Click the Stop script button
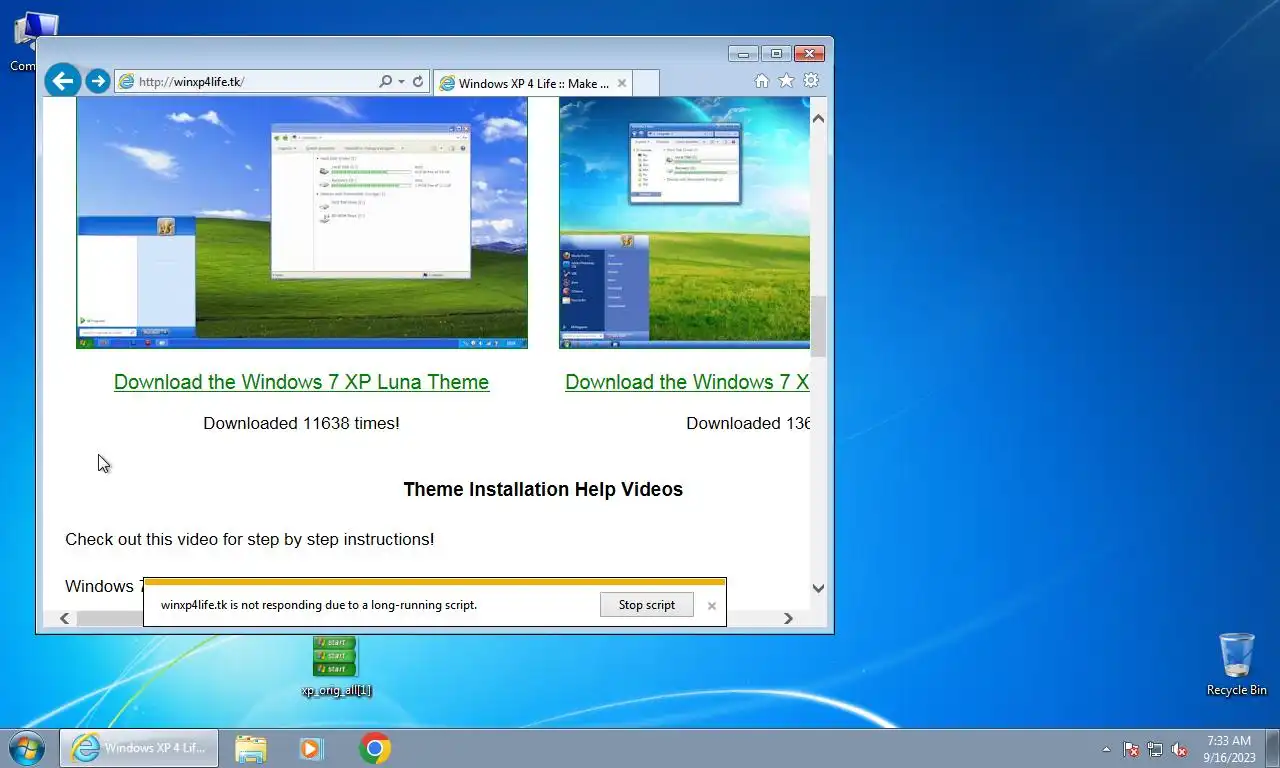Screen dimensions: 1280x768 pyautogui.click(x=647, y=605)
